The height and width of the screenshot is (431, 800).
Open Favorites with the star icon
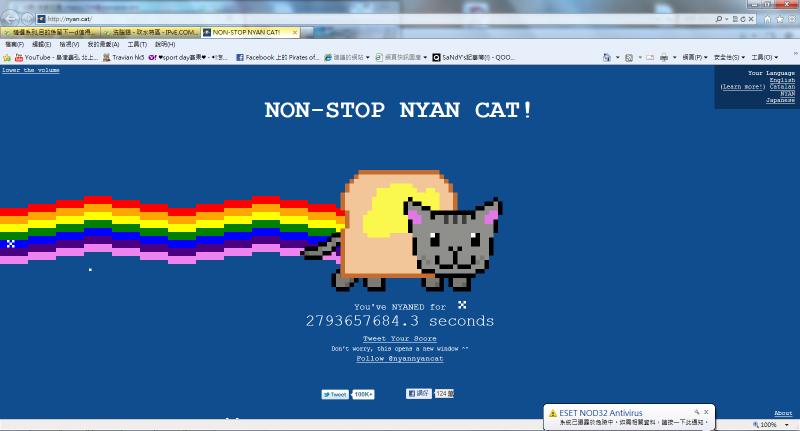(x=780, y=19)
